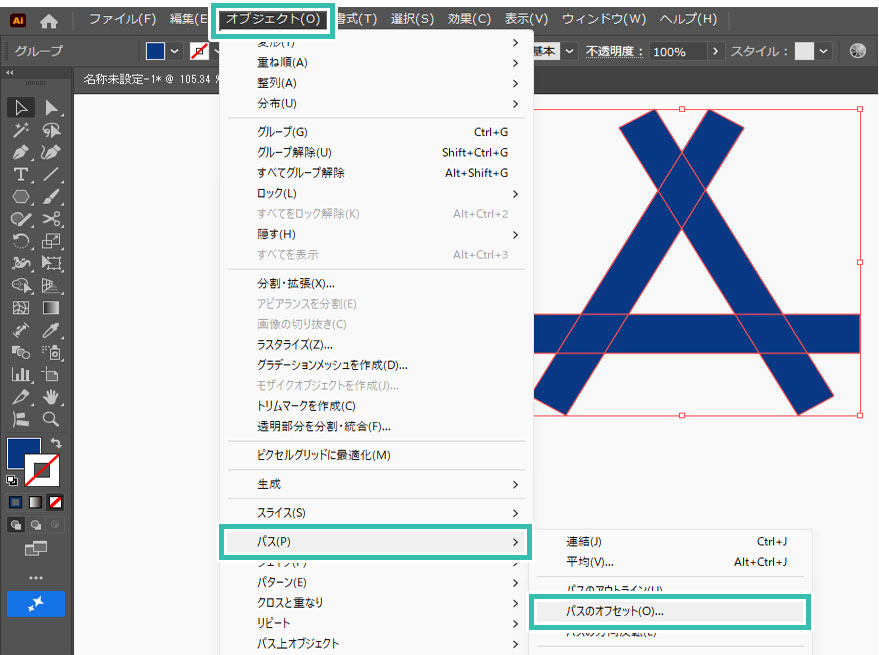
Task: Set paint to None in toolbox
Action: coord(56,502)
